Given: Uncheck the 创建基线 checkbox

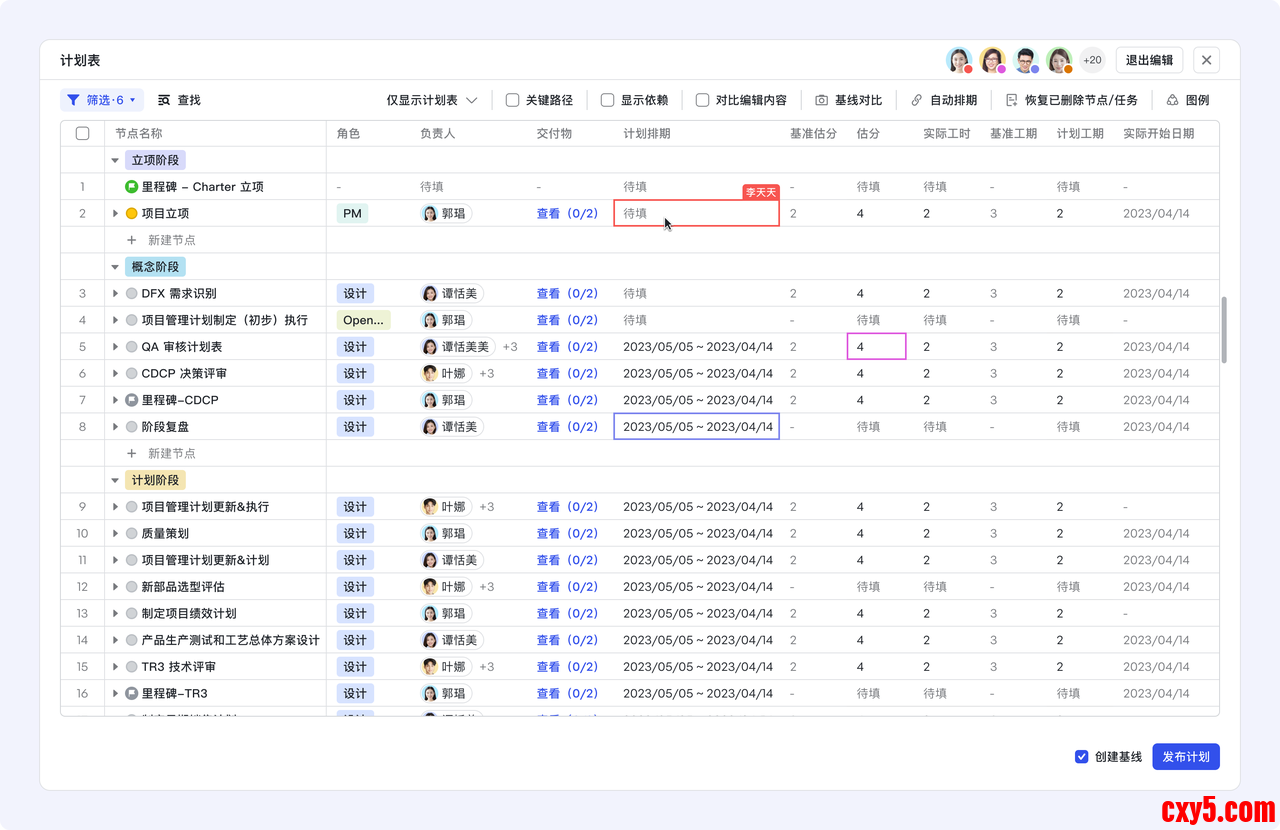Looking at the screenshot, I should point(1081,757).
